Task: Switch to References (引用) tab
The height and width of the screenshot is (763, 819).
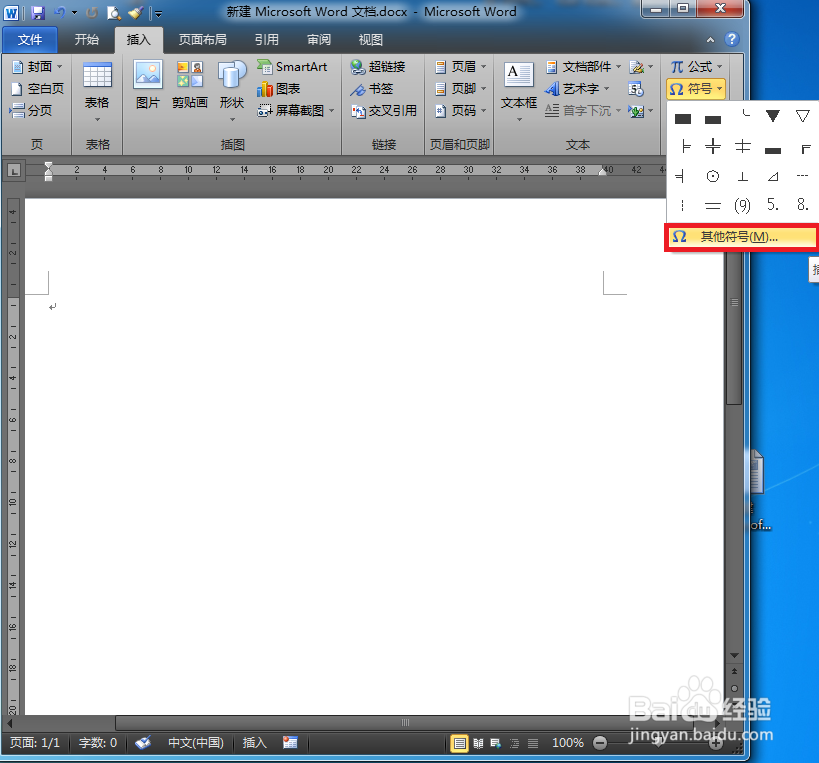Action: pyautogui.click(x=266, y=40)
